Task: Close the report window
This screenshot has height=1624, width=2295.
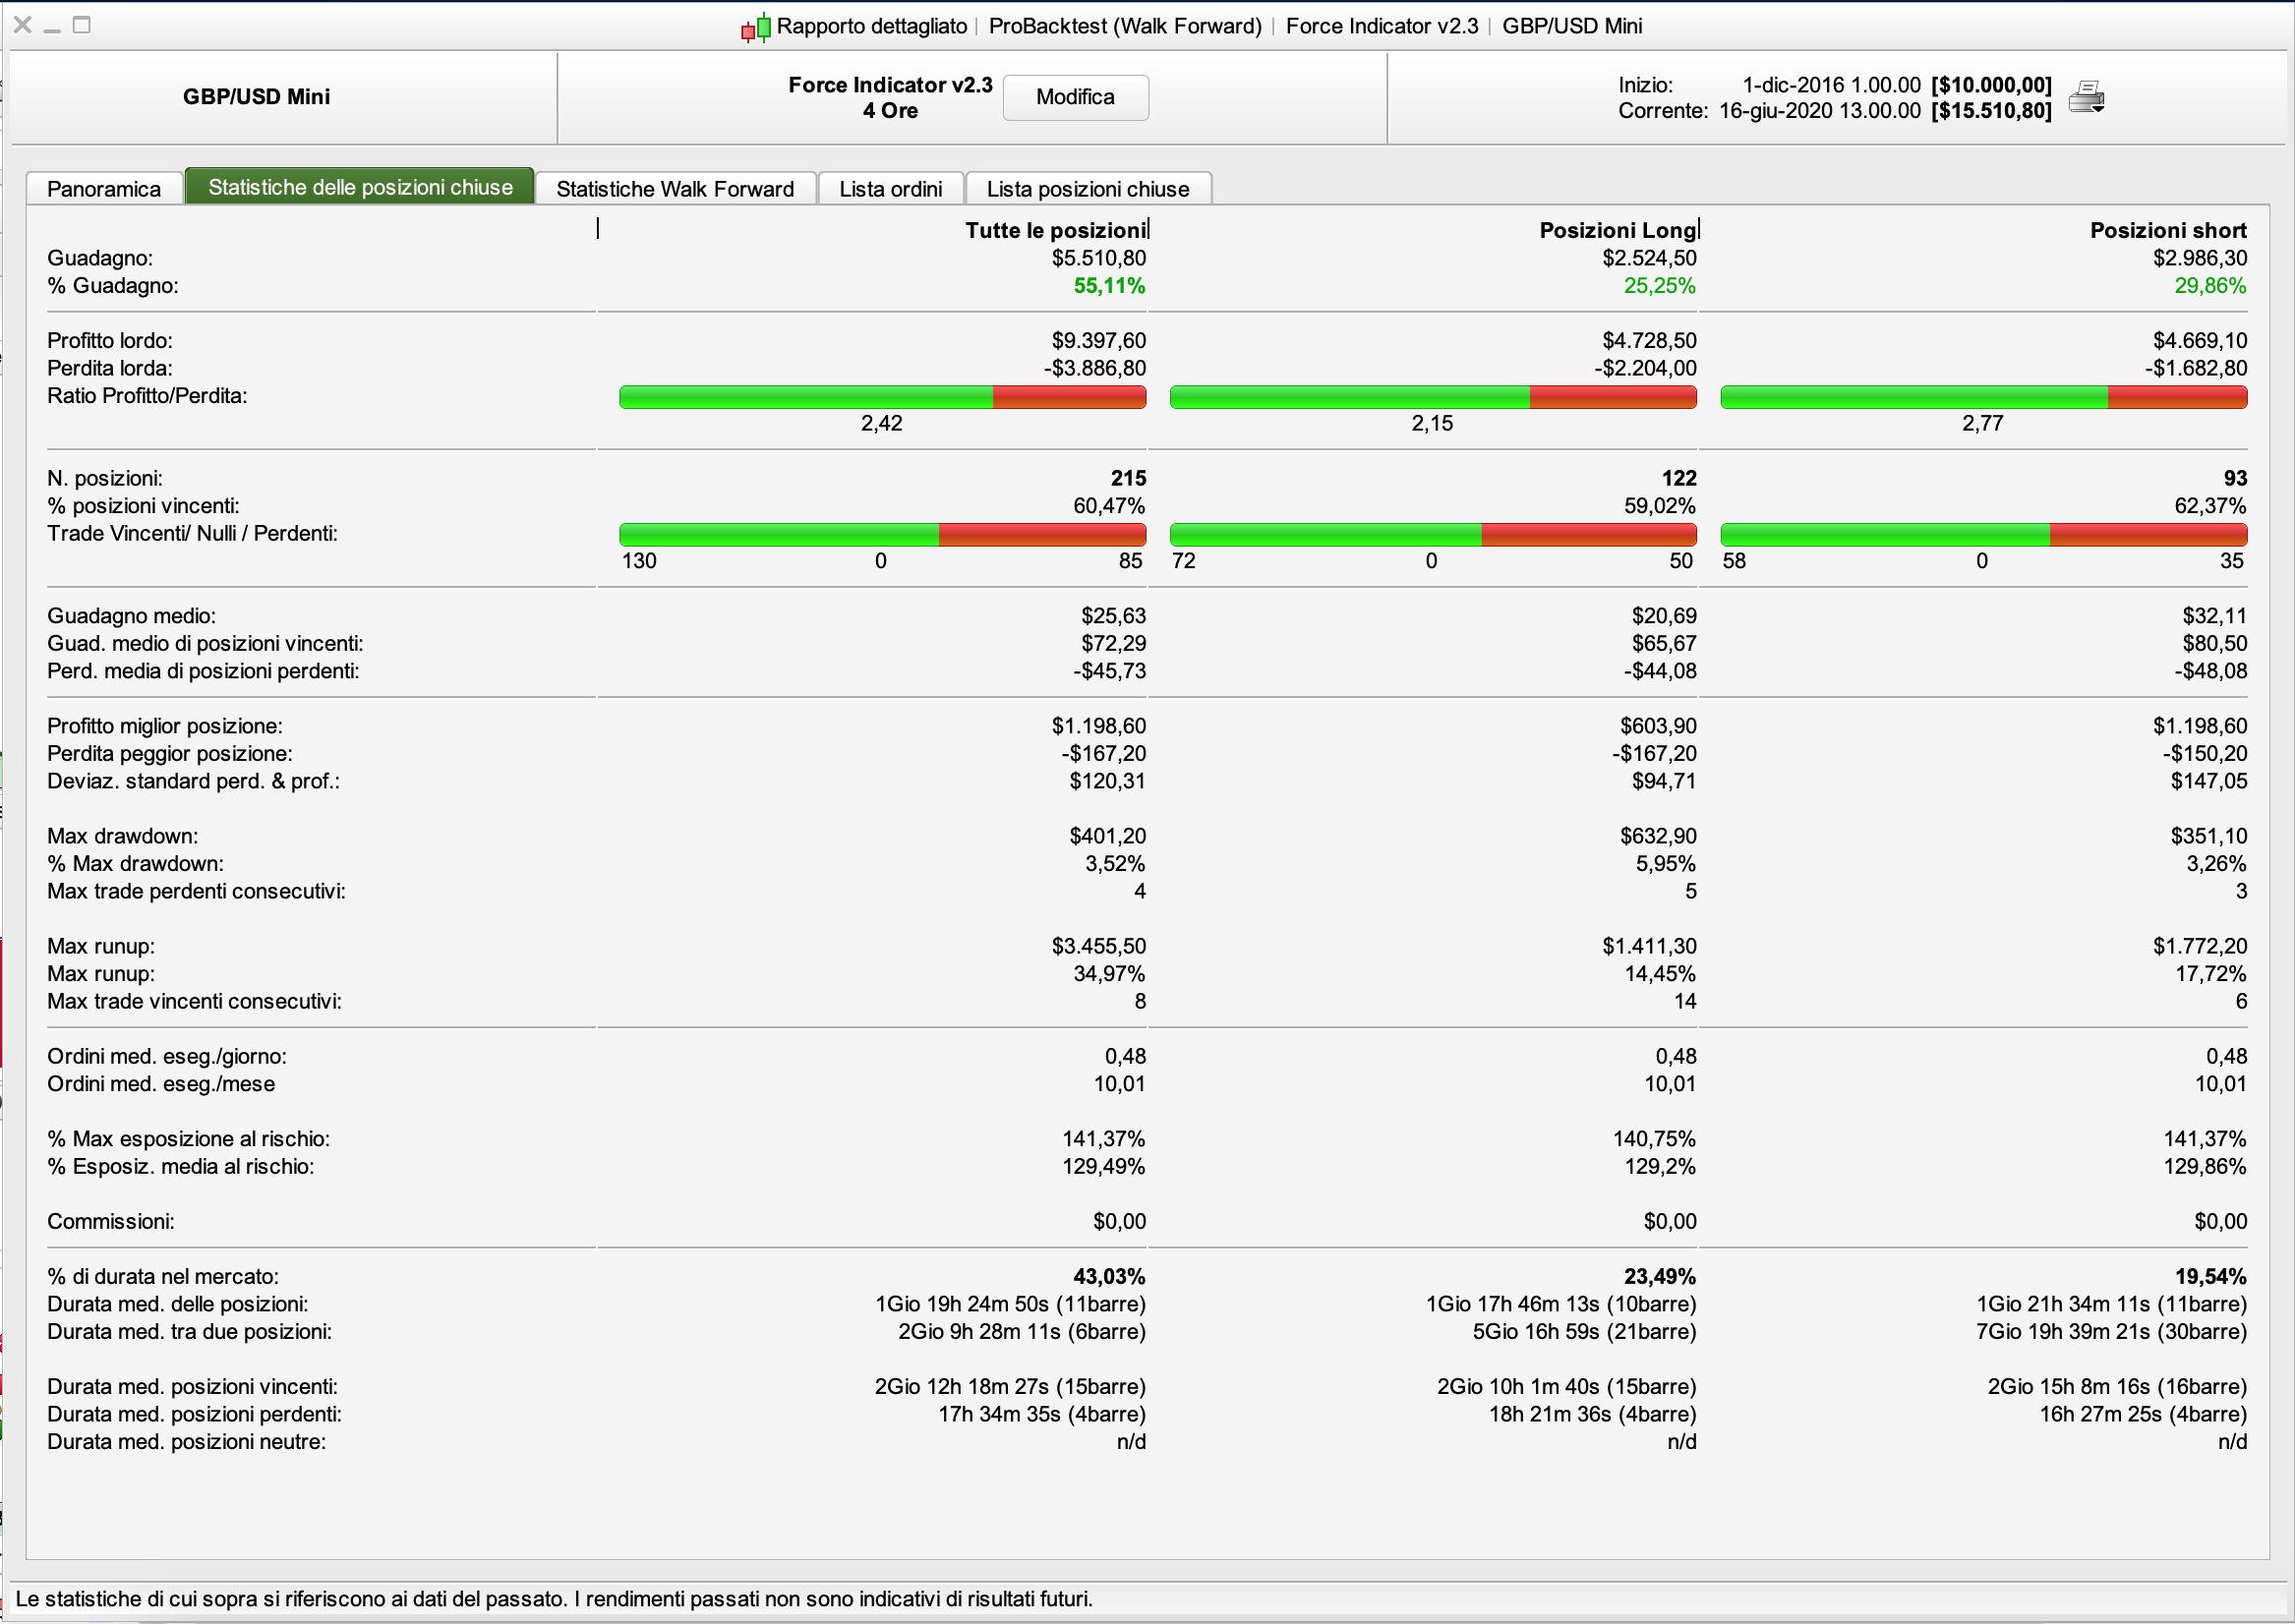Action: pos(22,25)
